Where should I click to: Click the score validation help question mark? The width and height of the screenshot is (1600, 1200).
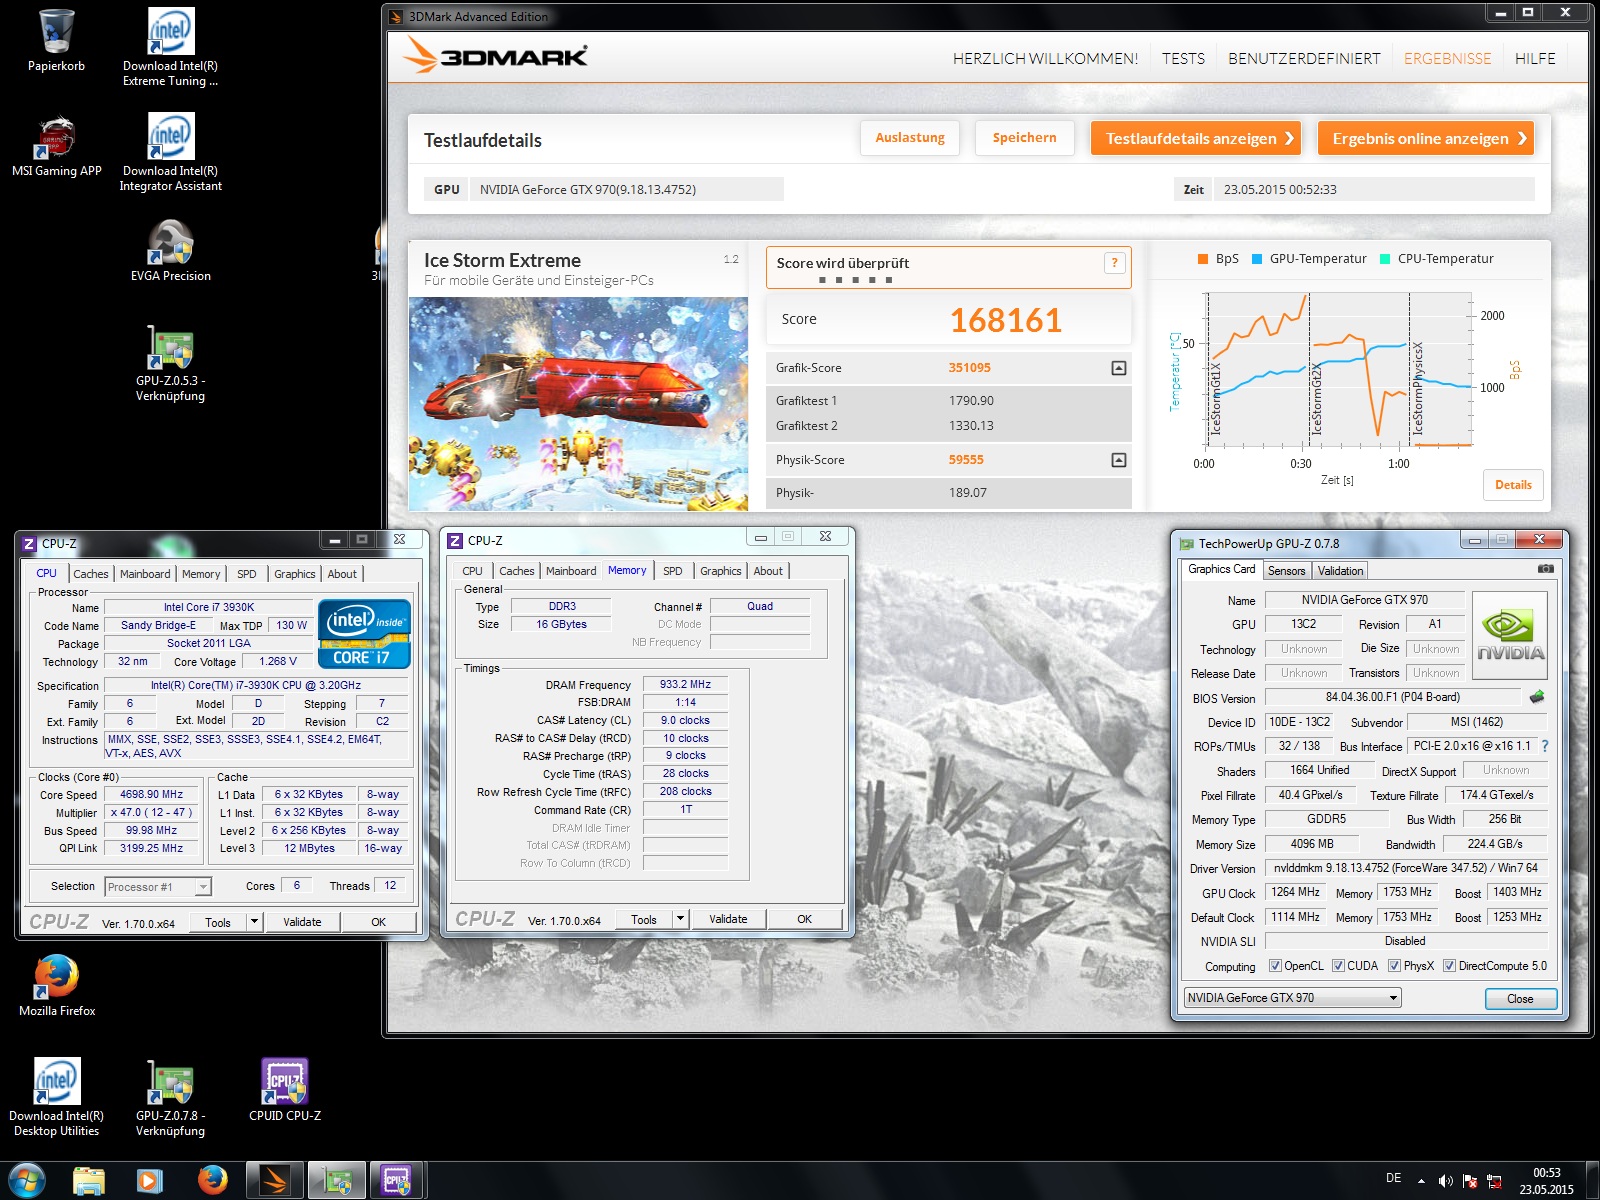click(x=1114, y=263)
